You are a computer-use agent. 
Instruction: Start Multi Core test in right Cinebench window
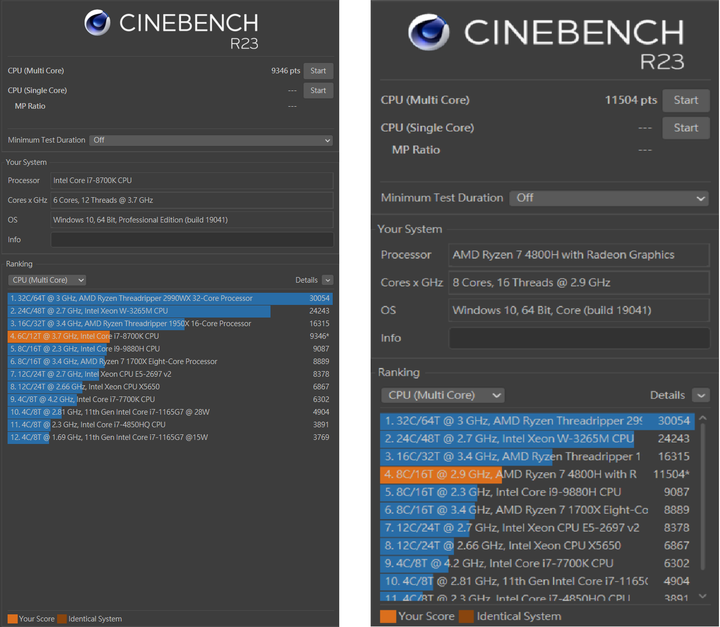686,100
